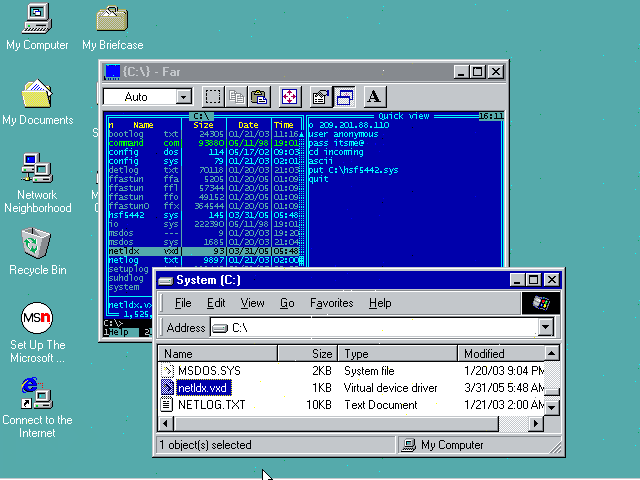The width and height of the screenshot is (640, 480).
Task: Select io sys row in Far panel
Action: coord(204,224)
